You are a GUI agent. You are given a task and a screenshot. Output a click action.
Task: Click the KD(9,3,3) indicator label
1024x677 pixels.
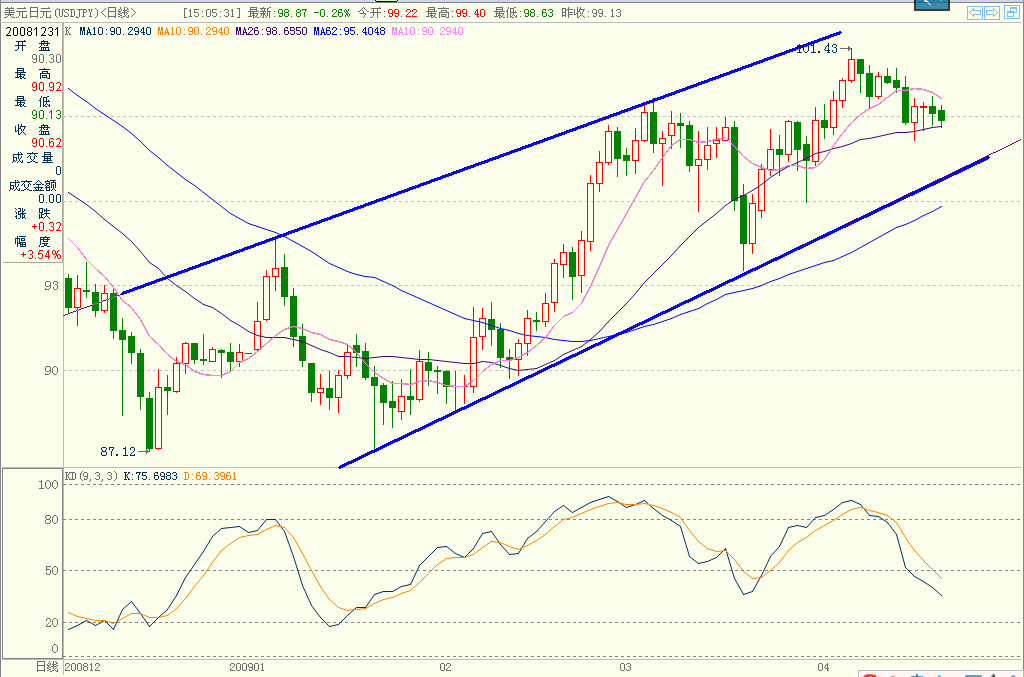point(91,476)
